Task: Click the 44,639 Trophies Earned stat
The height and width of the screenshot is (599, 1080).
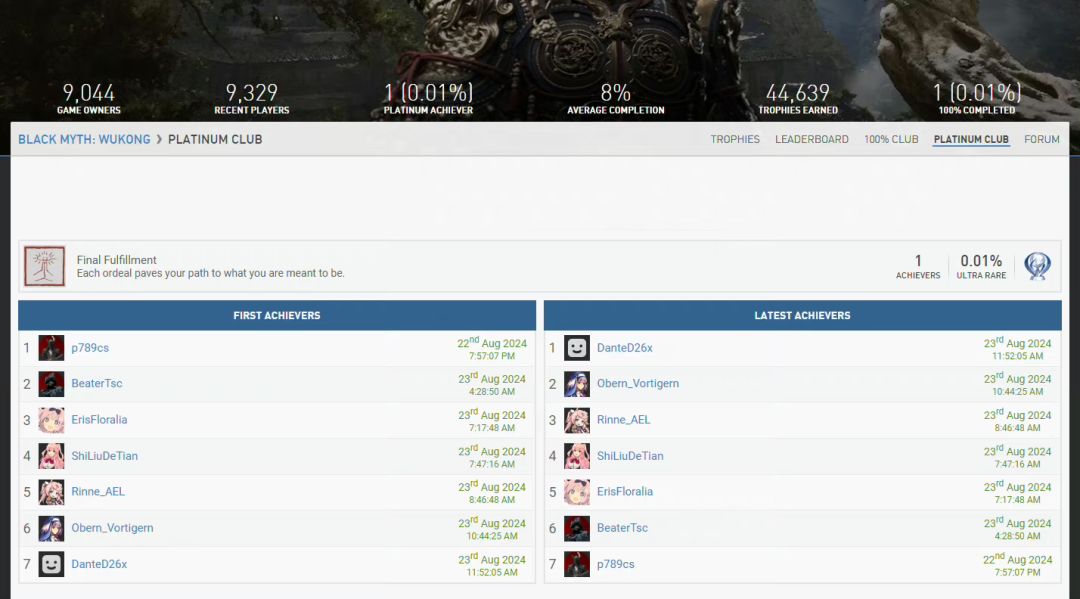Action: click(x=798, y=98)
